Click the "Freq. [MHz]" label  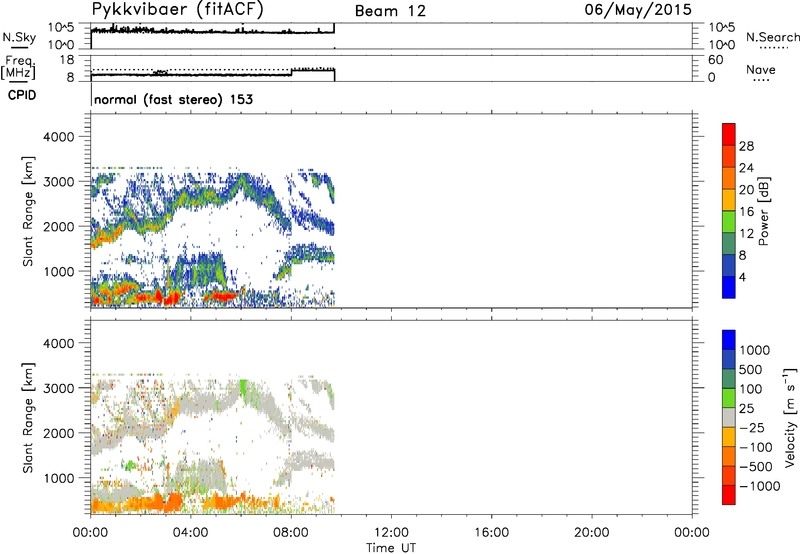pyautogui.click(x=19, y=67)
